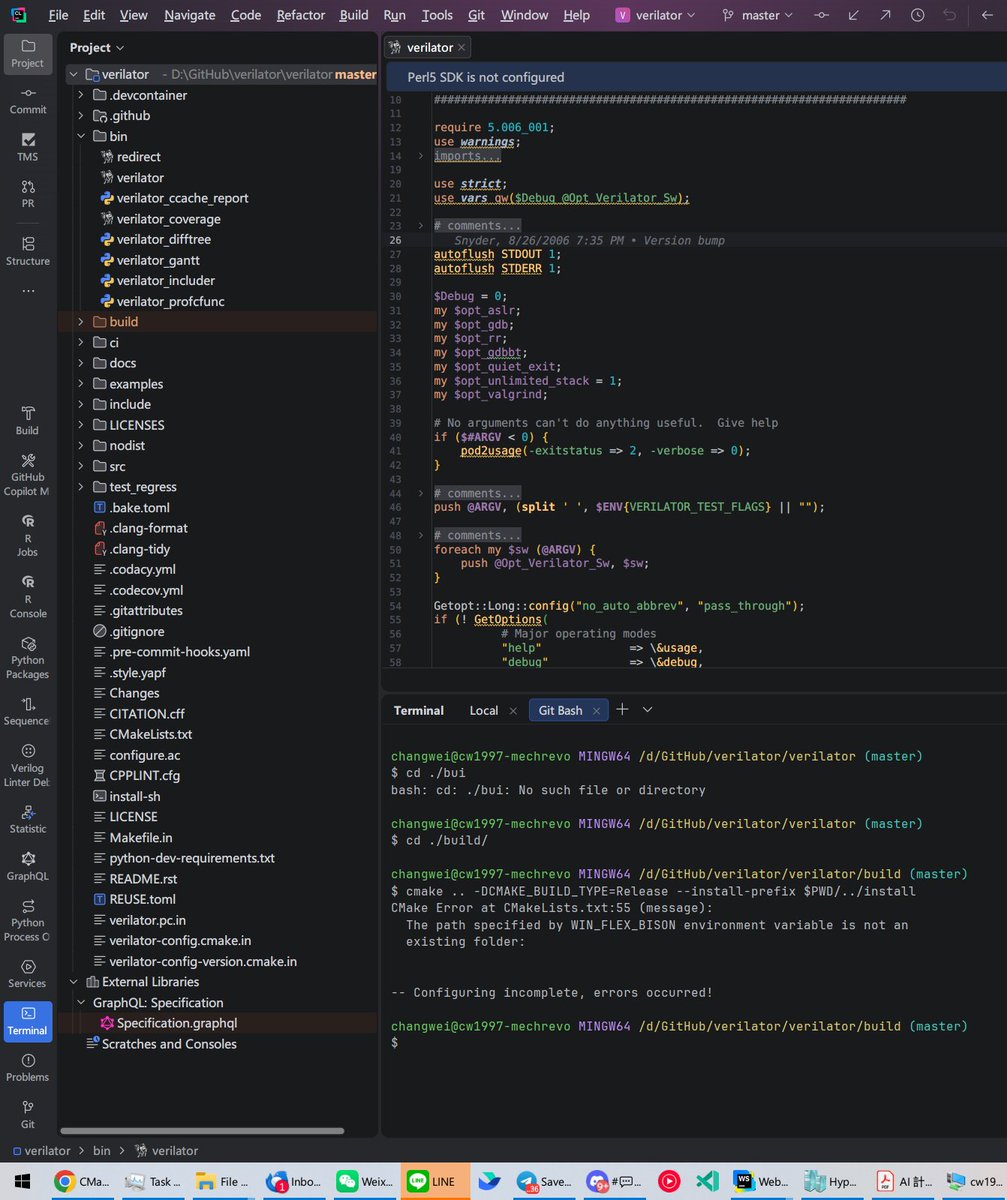Open the Sequence diagram tool window

coord(28,712)
